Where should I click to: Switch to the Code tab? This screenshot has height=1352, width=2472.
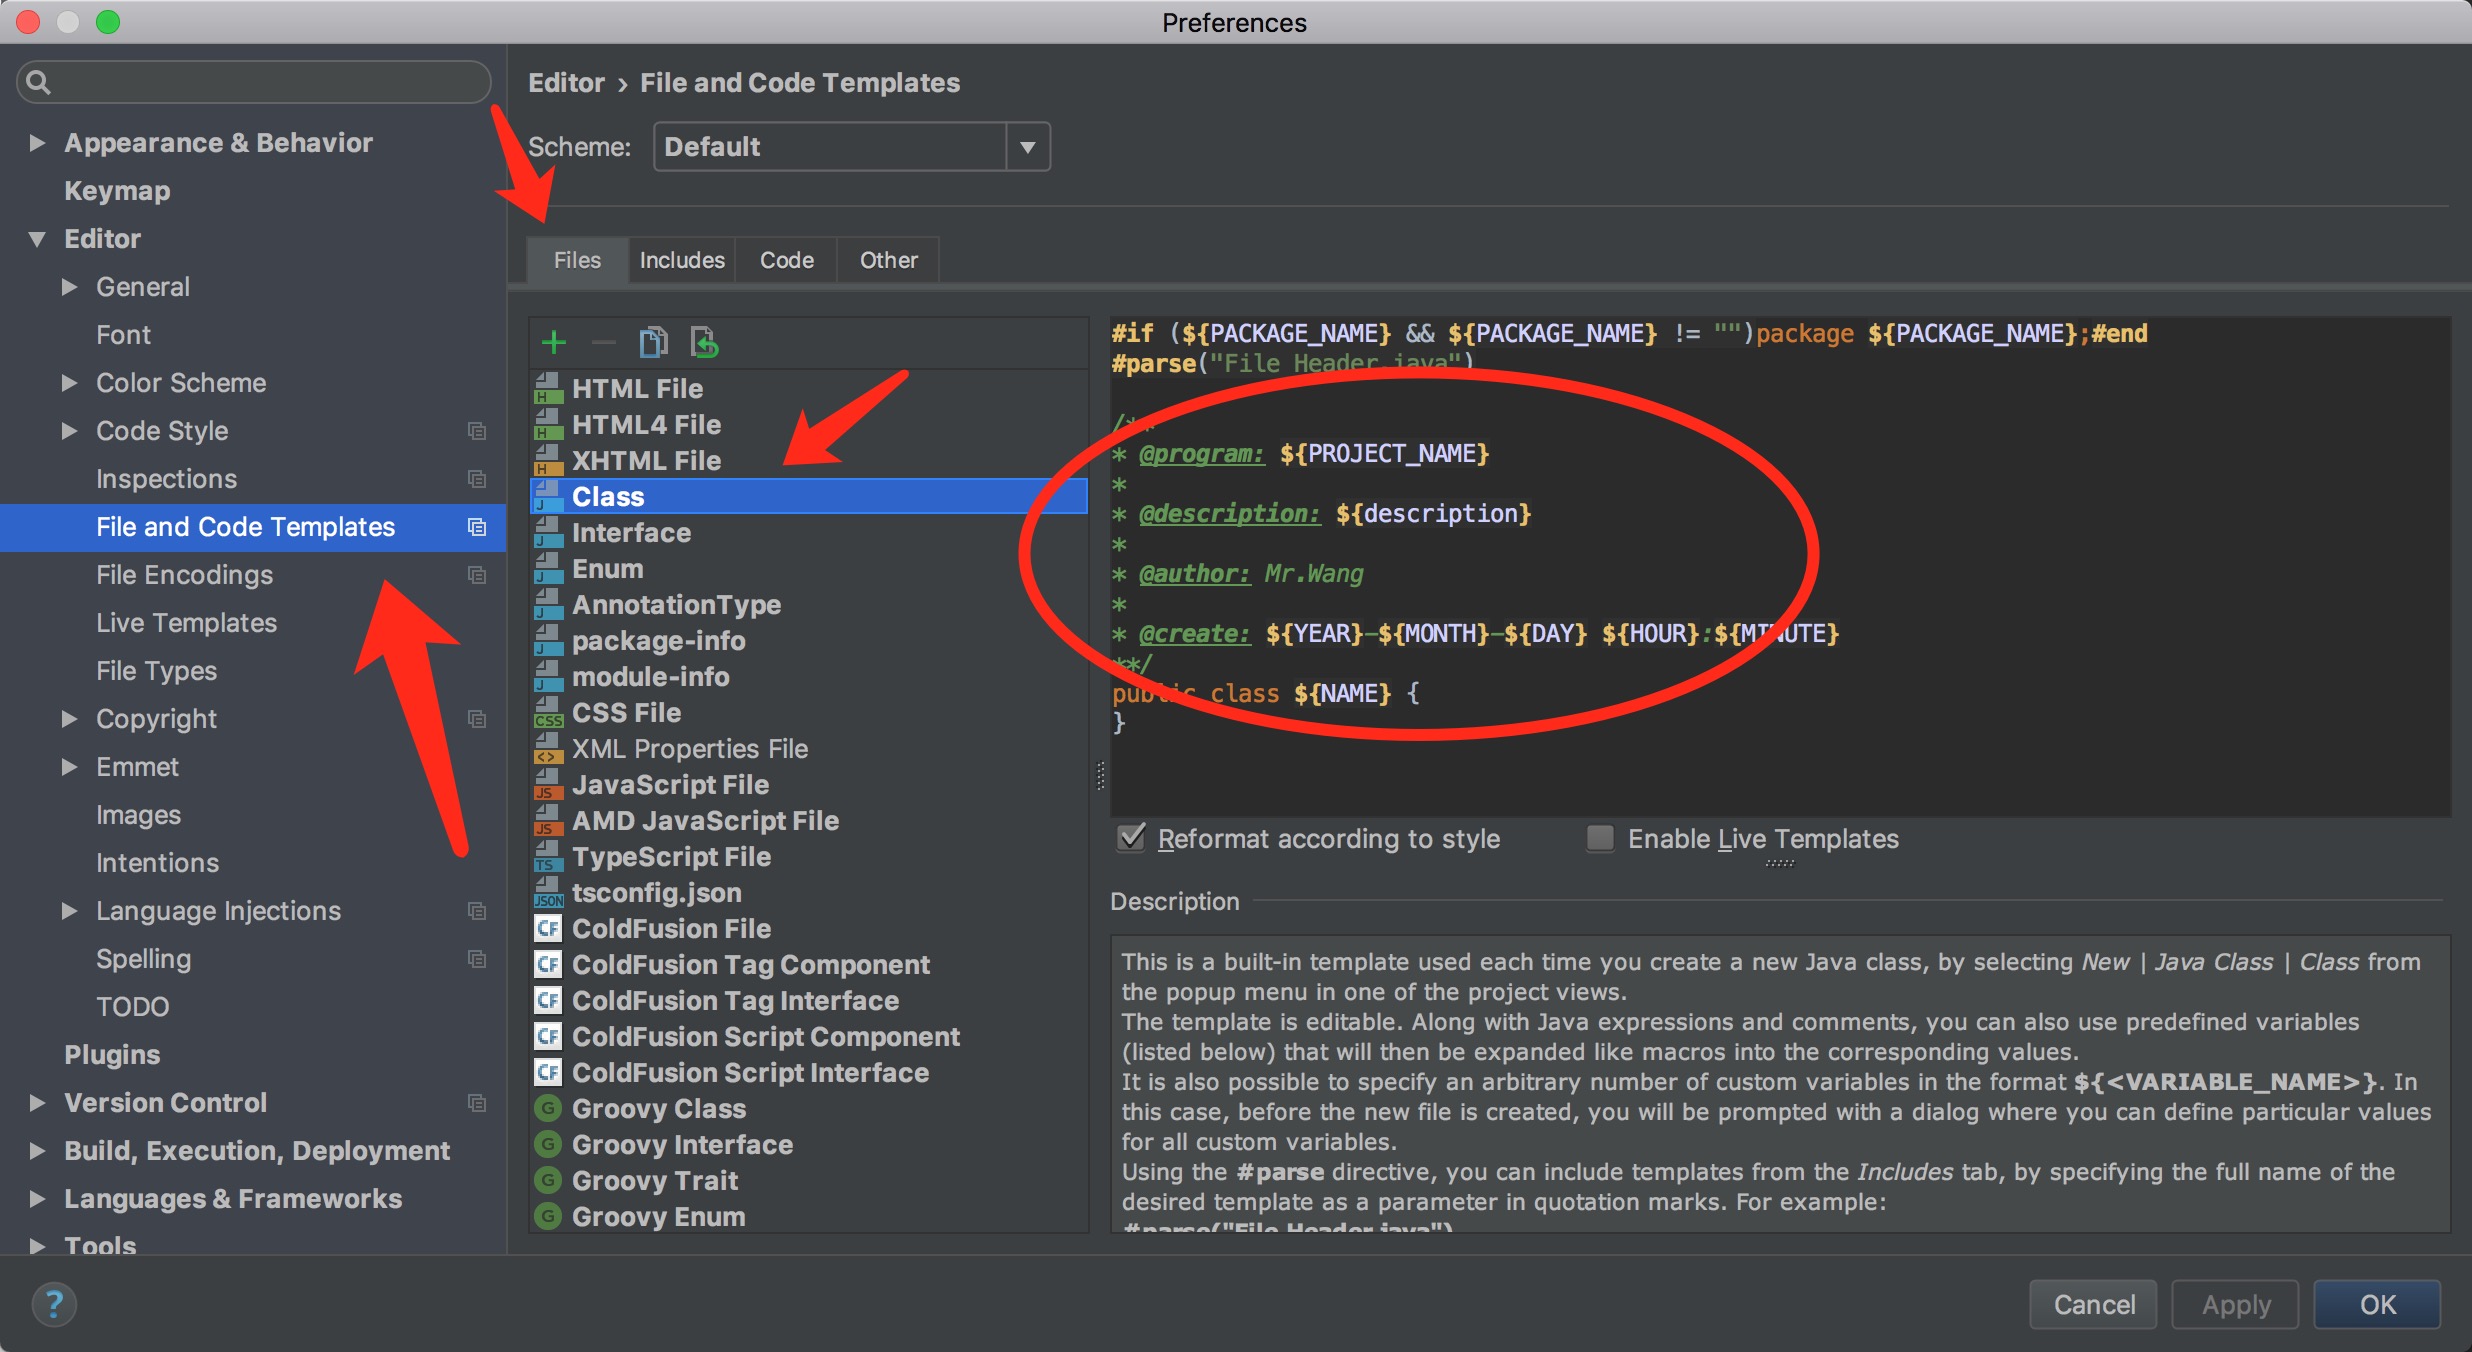point(784,260)
